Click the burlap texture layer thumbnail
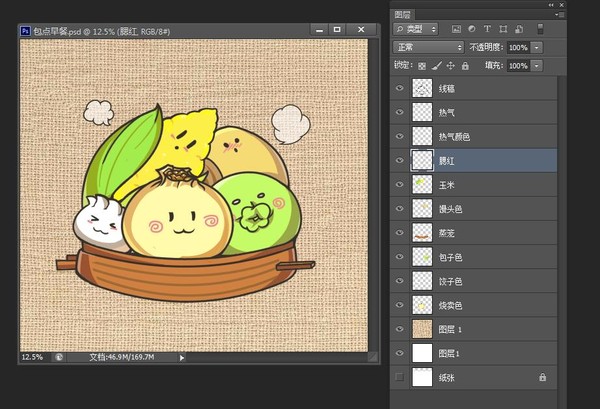Image resolution: width=600 pixels, height=409 pixels. pos(422,329)
